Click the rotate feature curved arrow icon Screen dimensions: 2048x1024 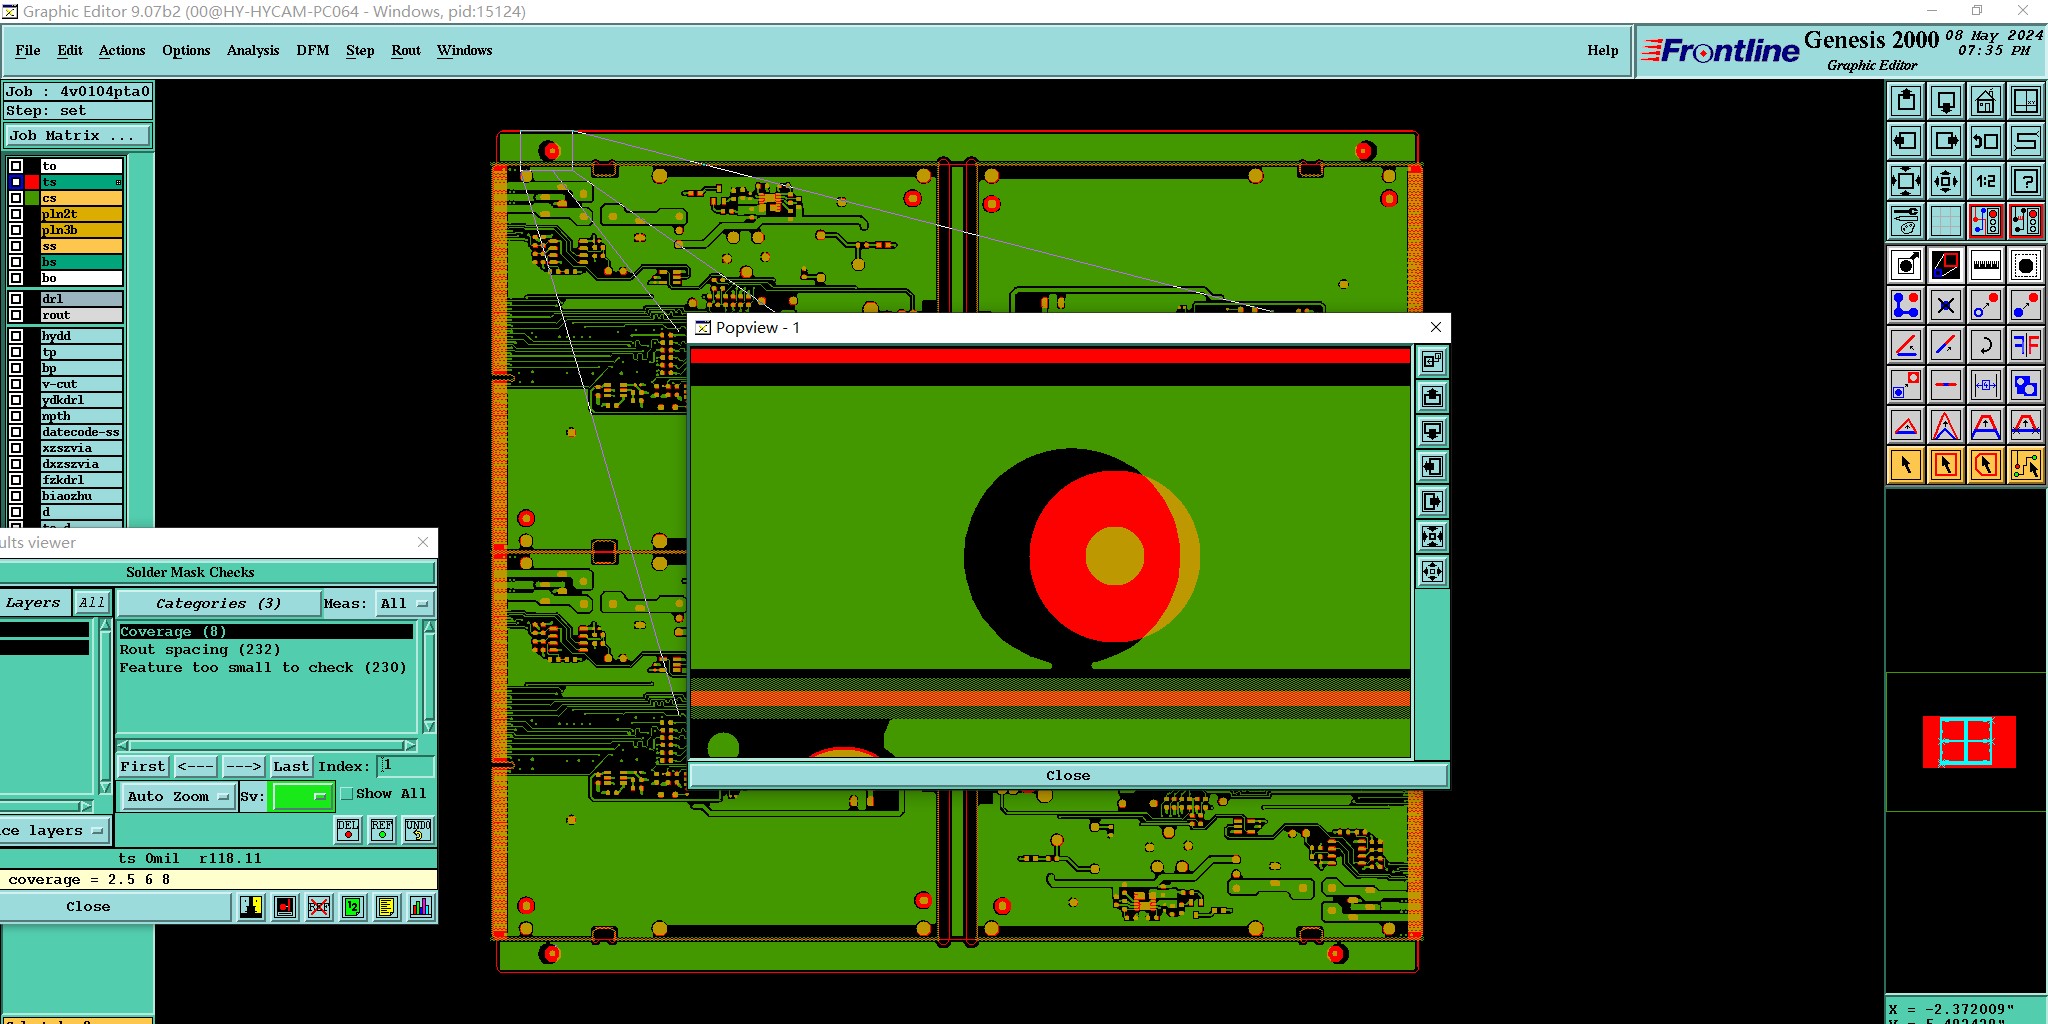1986,345
